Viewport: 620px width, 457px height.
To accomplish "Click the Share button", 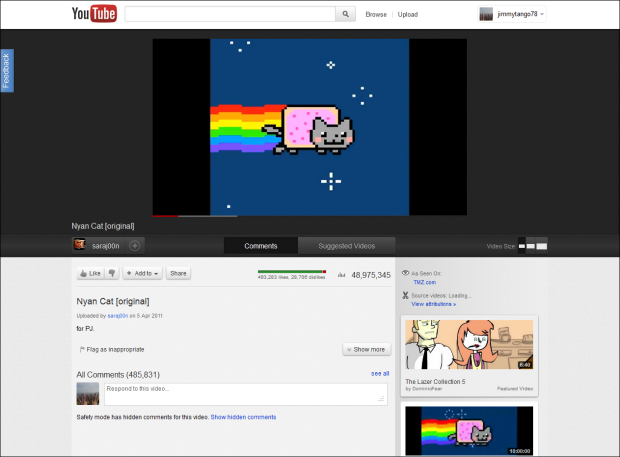I will click(x=178, y=273).
